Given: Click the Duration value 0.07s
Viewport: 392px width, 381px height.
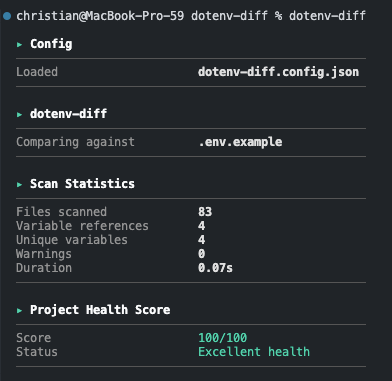Looking at the screenshot, I should point(215,268).
